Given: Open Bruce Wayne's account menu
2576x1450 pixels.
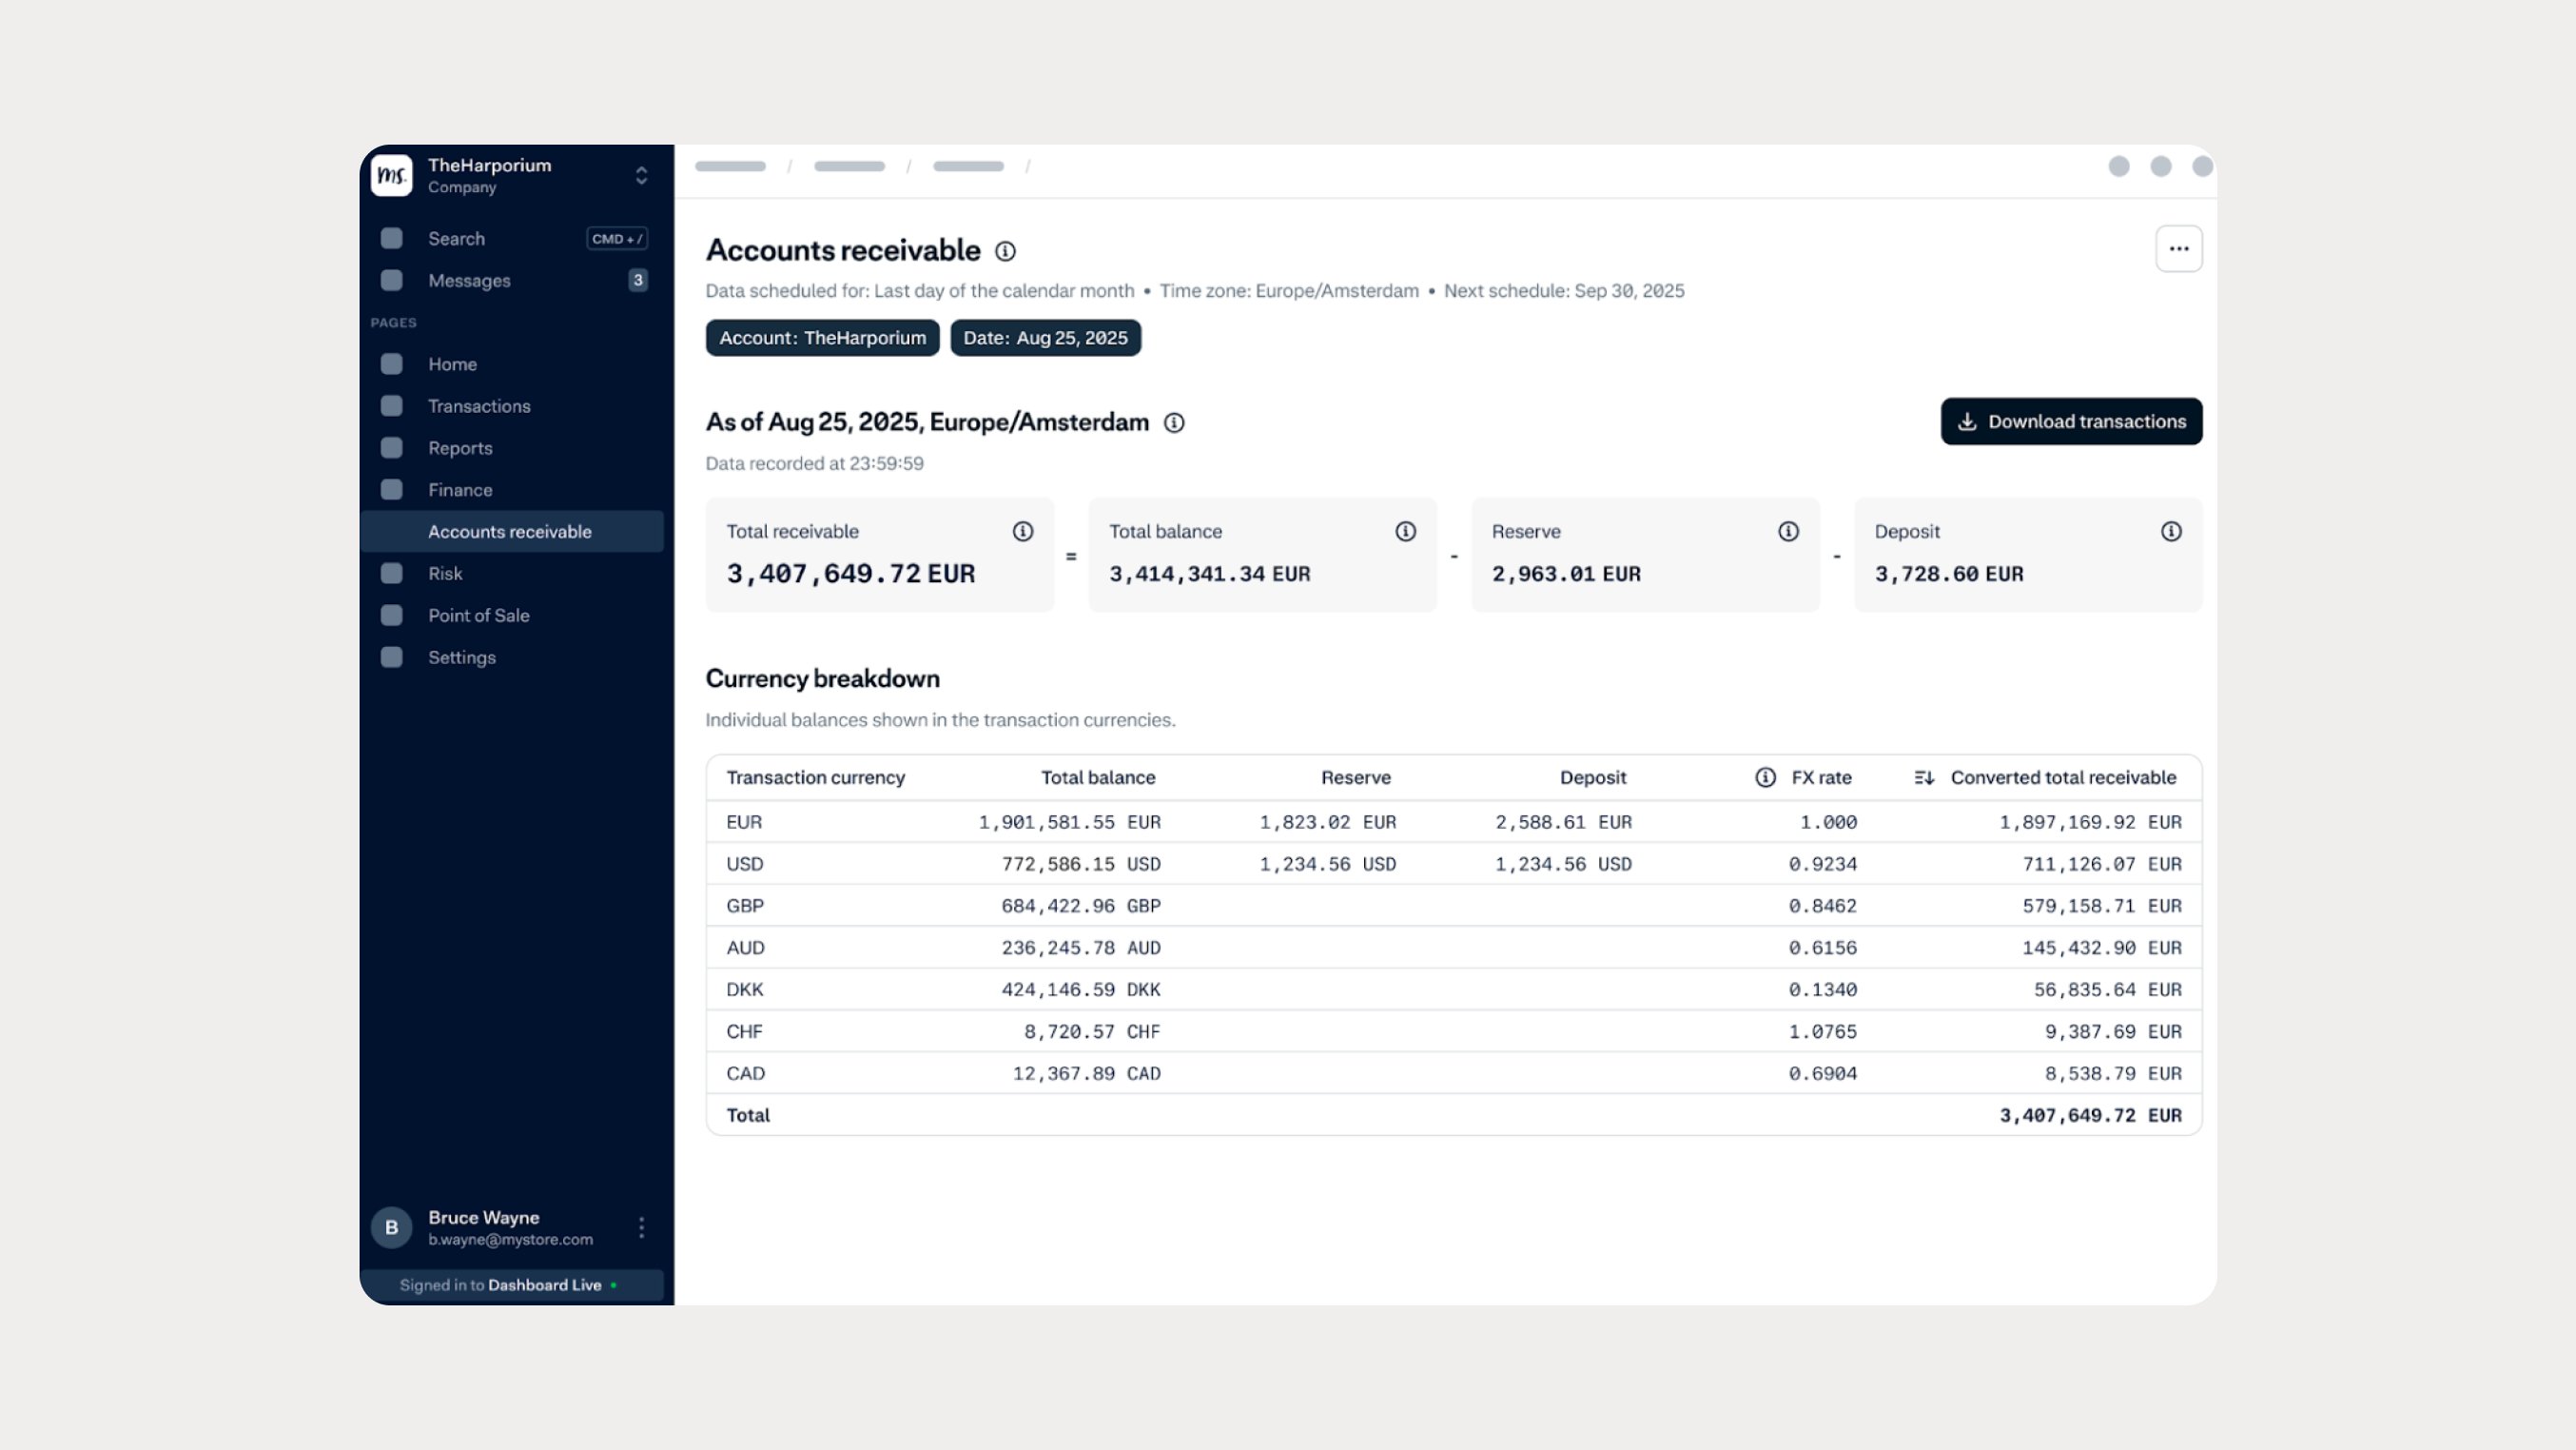Looking at the screenshot, I should pyautogui.click(x=641, y=1227).
